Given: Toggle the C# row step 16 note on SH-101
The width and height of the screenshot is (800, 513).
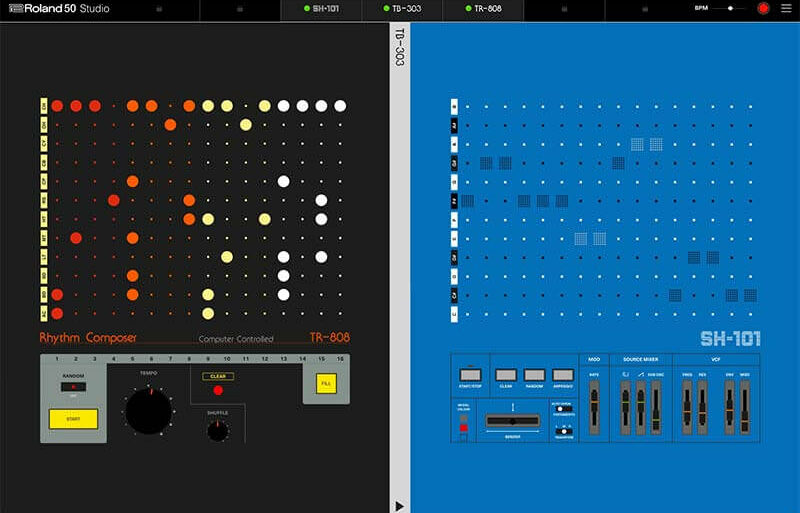Looking at the screenshot, I should coord(751,295).
